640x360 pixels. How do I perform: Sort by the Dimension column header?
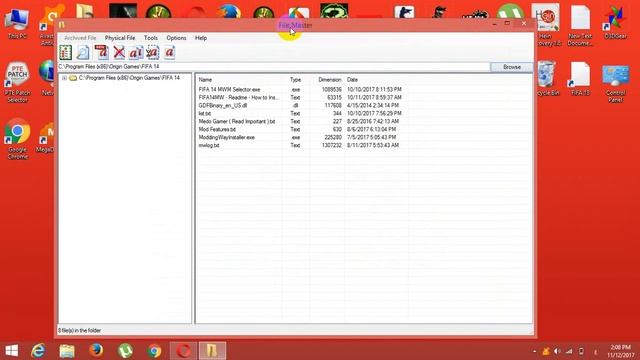[x=330, y=80]
